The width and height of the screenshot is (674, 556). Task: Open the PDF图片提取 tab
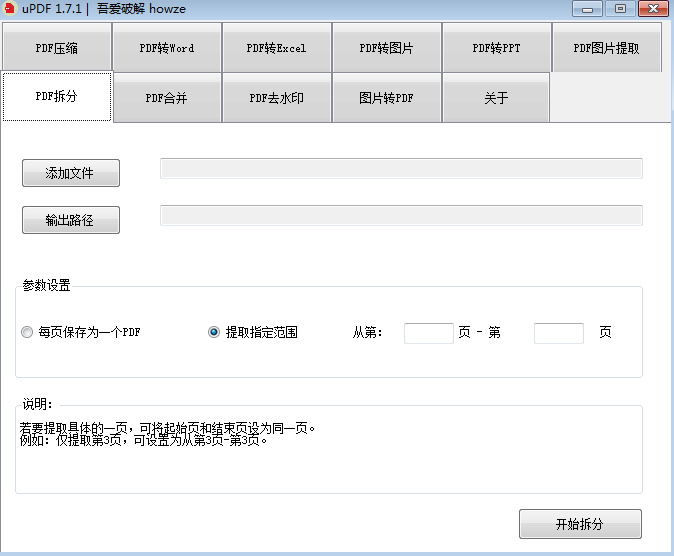607,48
